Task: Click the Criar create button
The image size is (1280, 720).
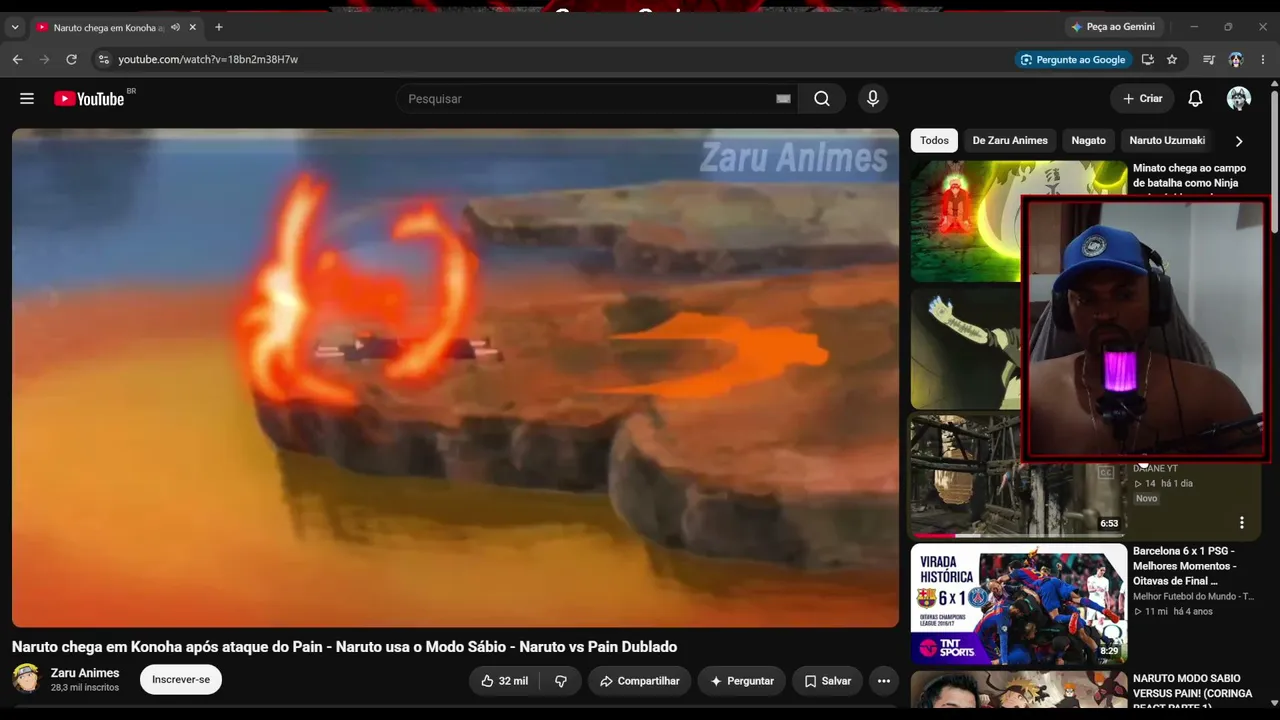Action: pos(1142,99)
